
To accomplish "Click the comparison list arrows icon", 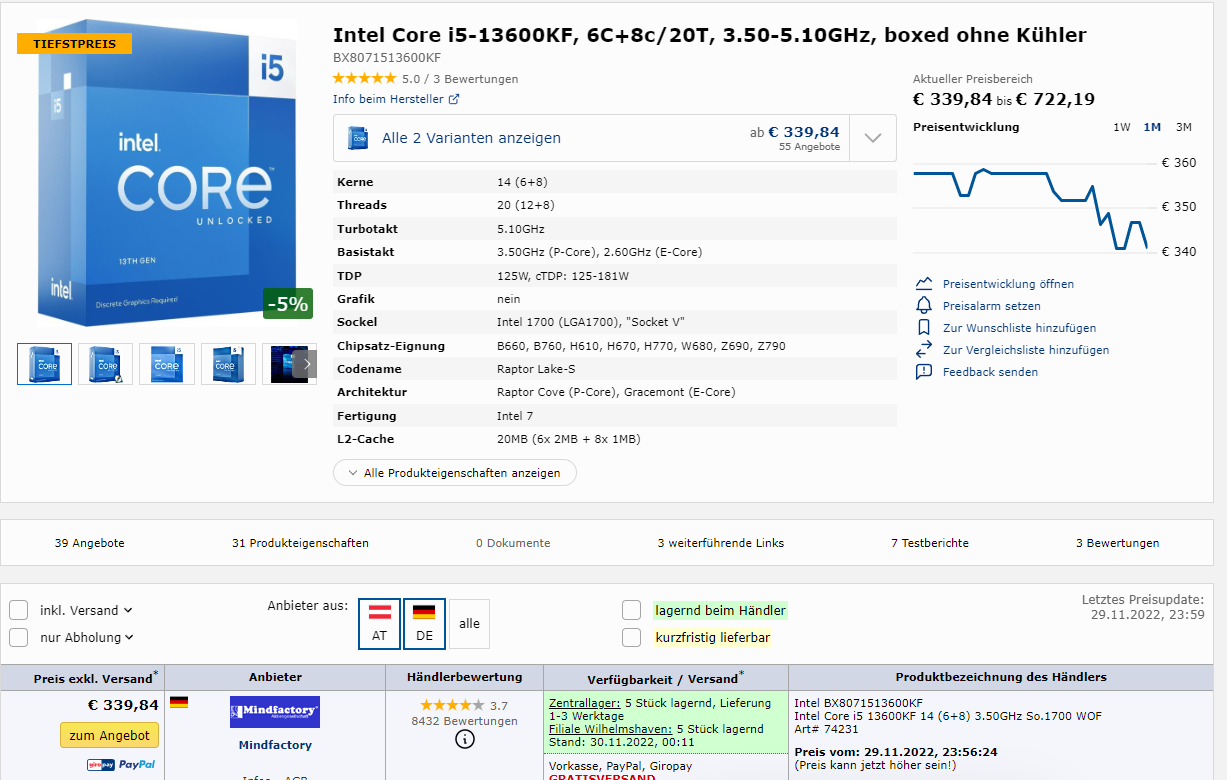I will pyautogui.click(x=924, y=350).
